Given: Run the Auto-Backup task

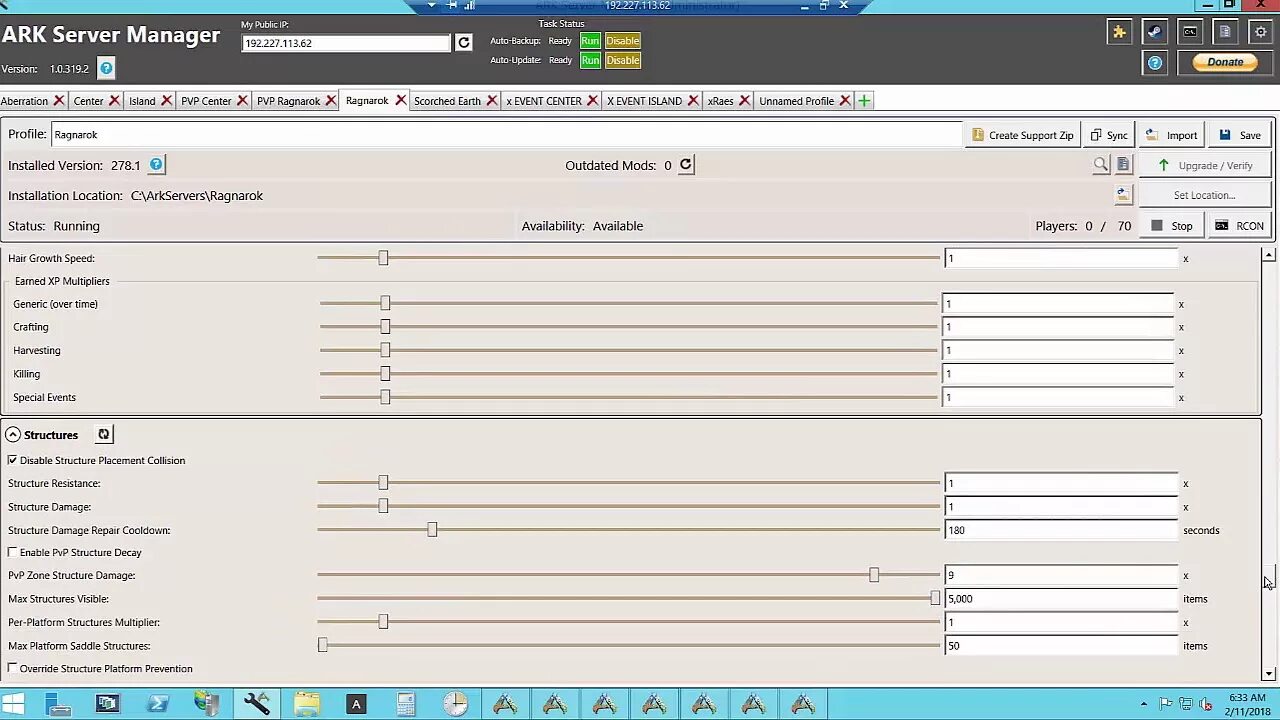Looking at the screenshot, I should coord(590,41).
